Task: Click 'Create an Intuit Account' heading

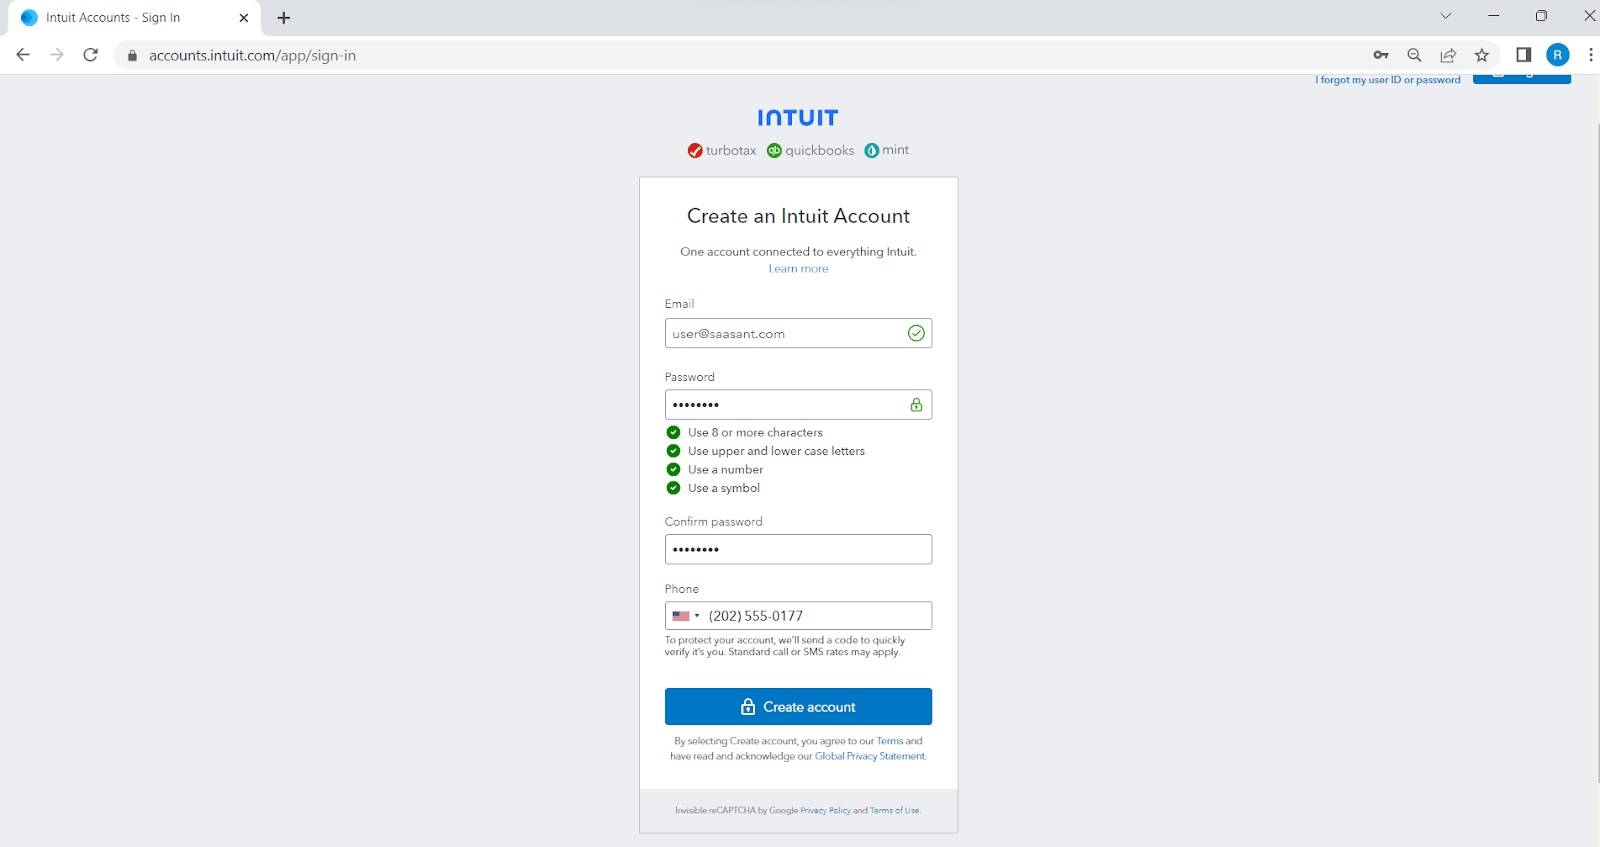Action: pyautogui.click(x=798, y=216)
